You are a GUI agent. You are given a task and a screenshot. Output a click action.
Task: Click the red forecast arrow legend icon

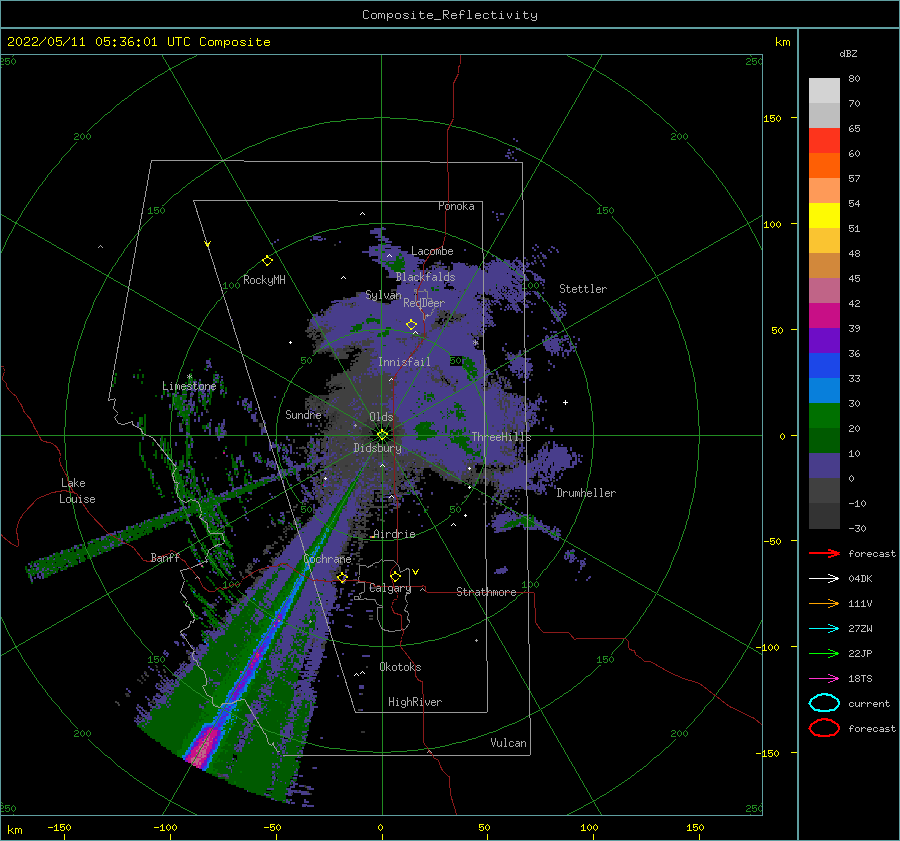824,553
